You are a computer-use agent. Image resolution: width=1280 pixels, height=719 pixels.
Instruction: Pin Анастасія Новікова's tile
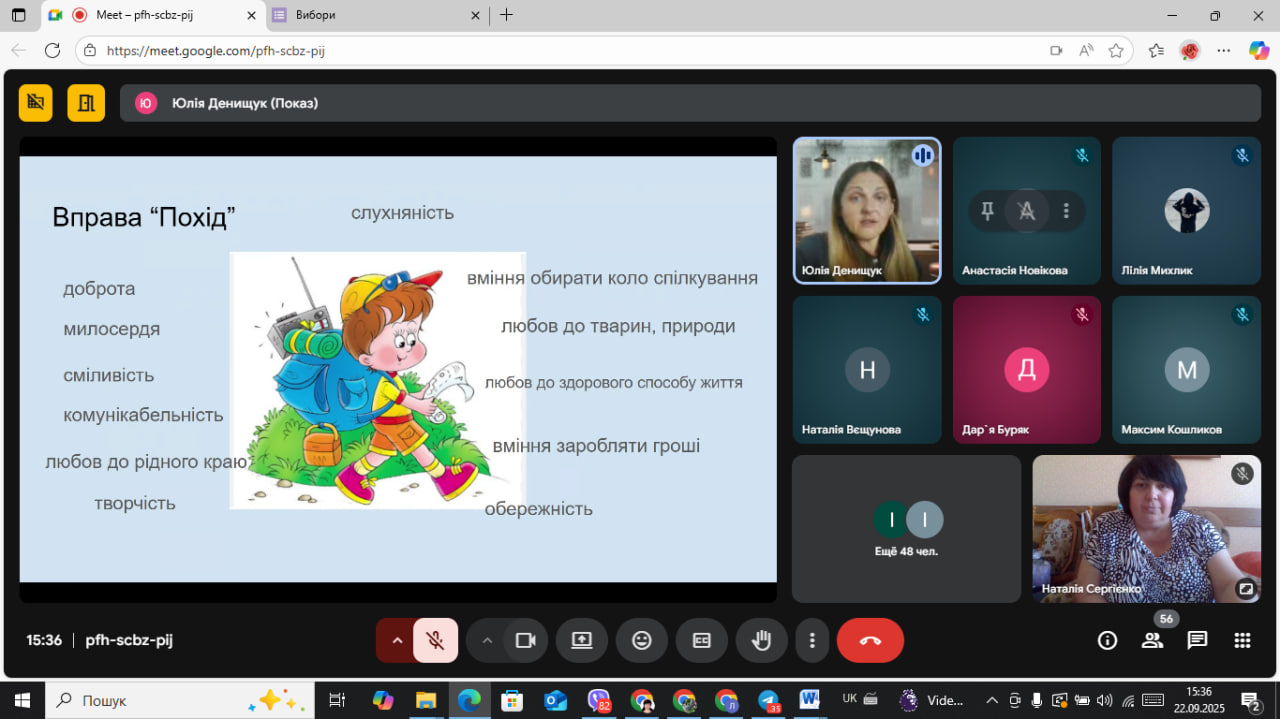point(987,211)
